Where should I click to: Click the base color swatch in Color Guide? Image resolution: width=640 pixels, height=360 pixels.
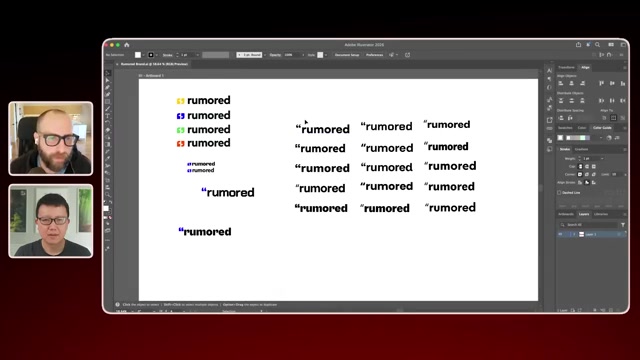tap(560, 138)
